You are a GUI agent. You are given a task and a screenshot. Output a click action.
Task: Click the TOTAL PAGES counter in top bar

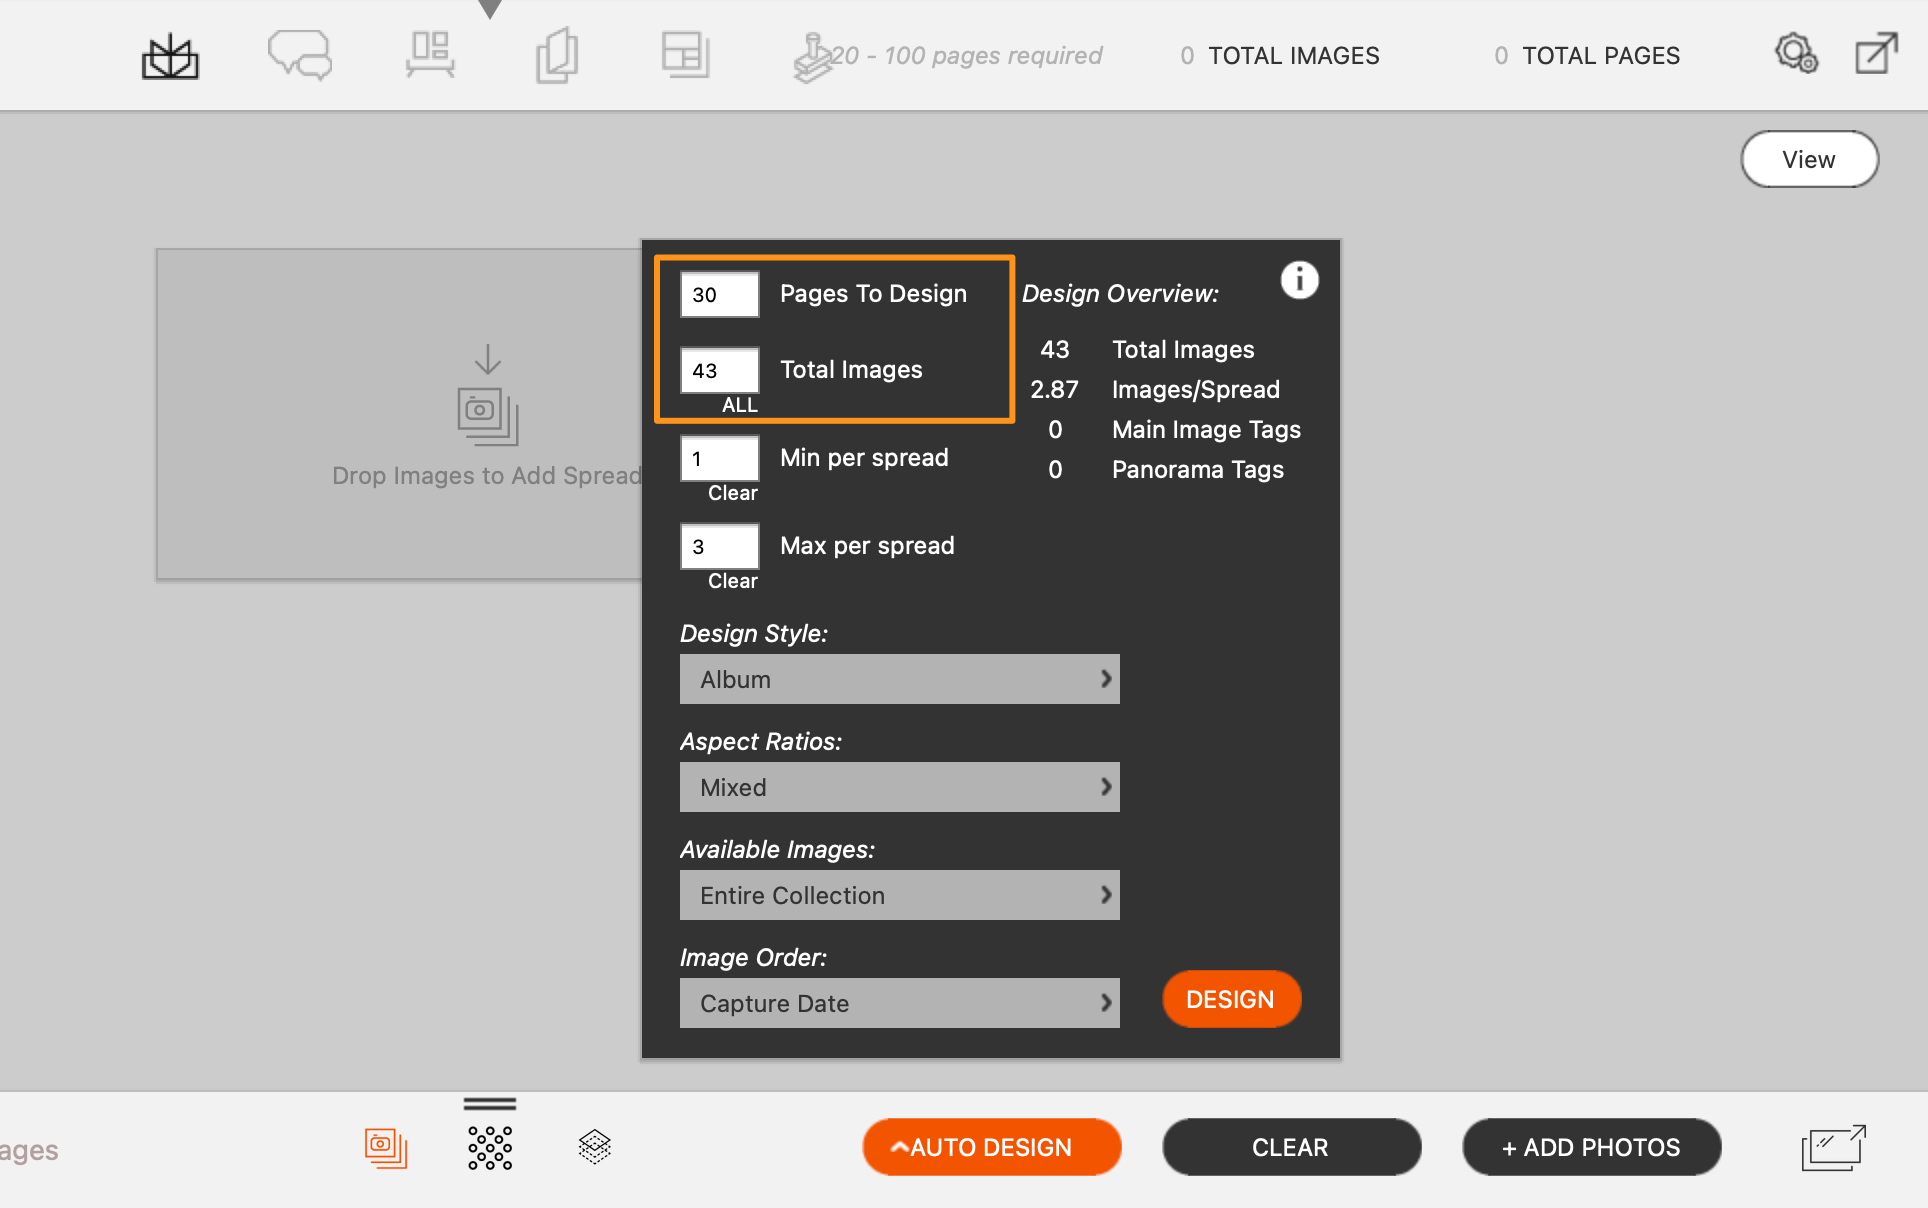pos(1587,56)
